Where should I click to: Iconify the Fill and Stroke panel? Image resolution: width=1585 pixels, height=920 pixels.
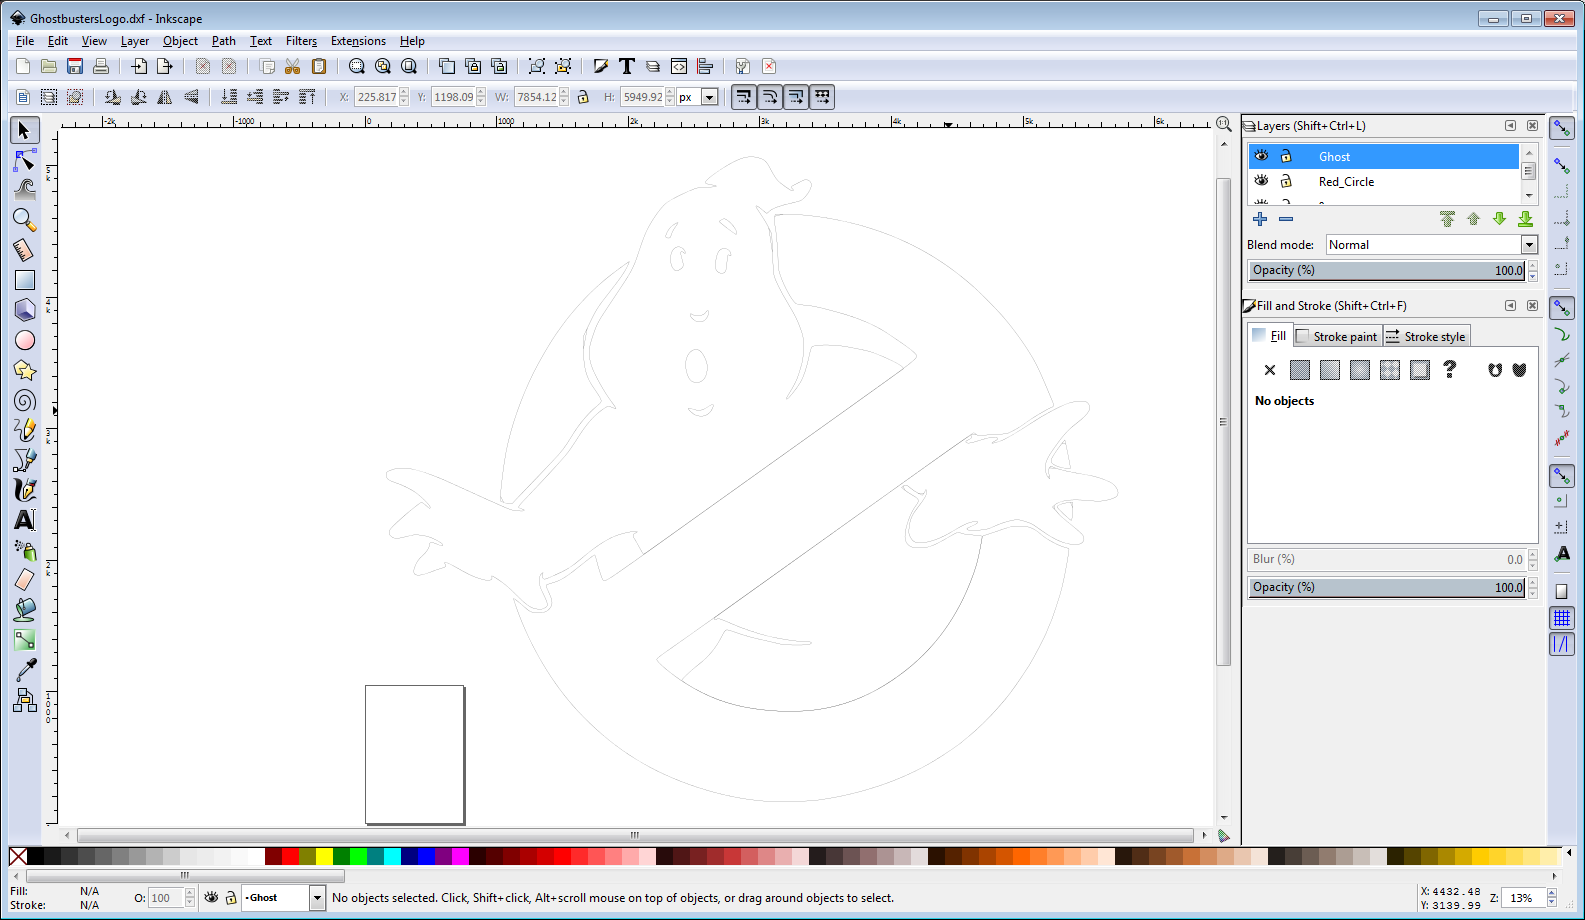[x=1510, y=306]
